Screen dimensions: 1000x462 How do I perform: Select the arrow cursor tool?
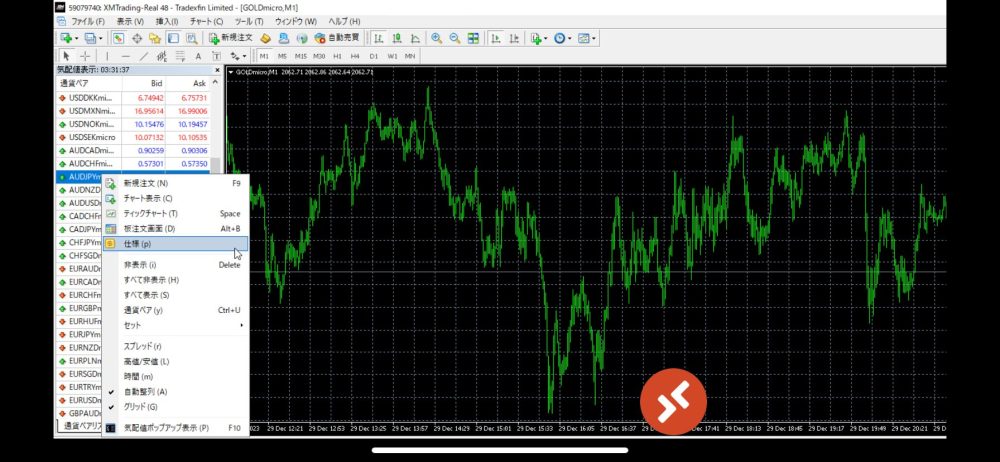point(66,56)
